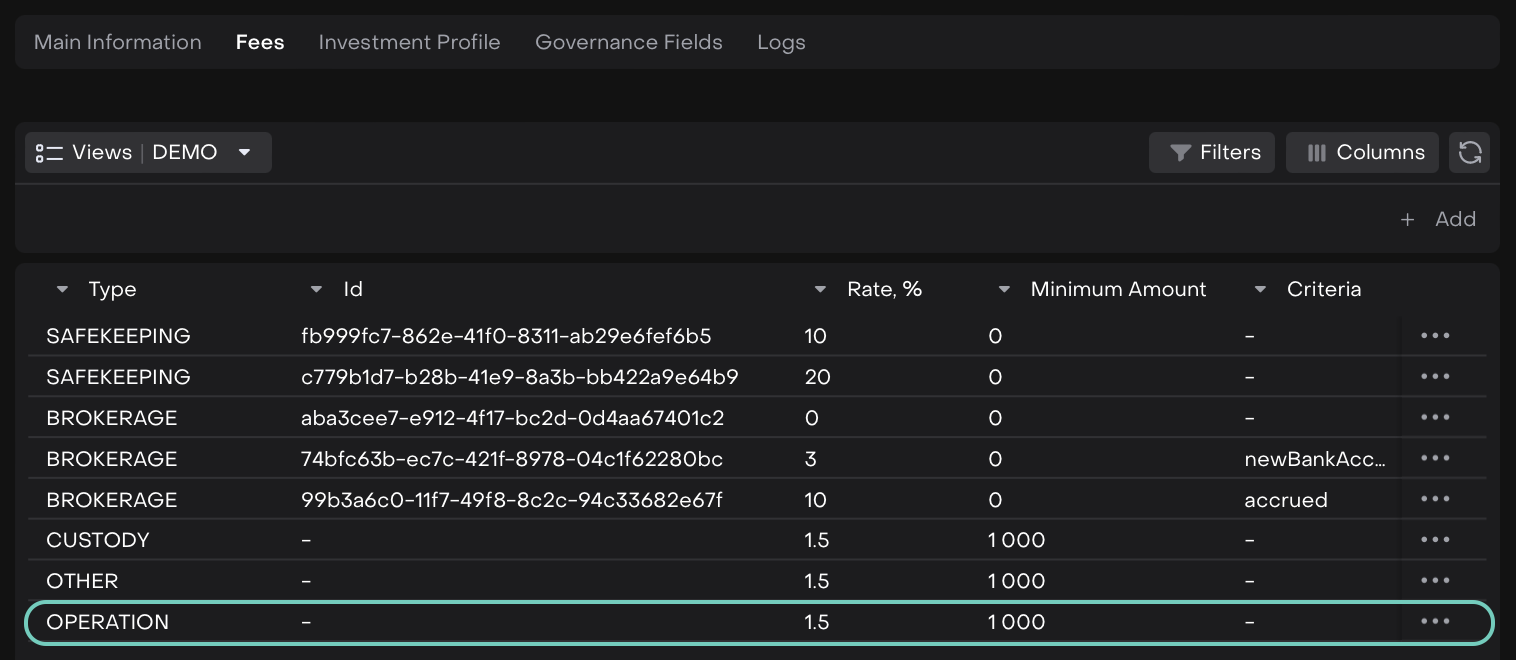Image resolution: width=1516 pixels, height=660 pixels.
Task: Open row menu for BROKERAGE accrued fee
Action: pyautogui.click(x=1435, y=499)
